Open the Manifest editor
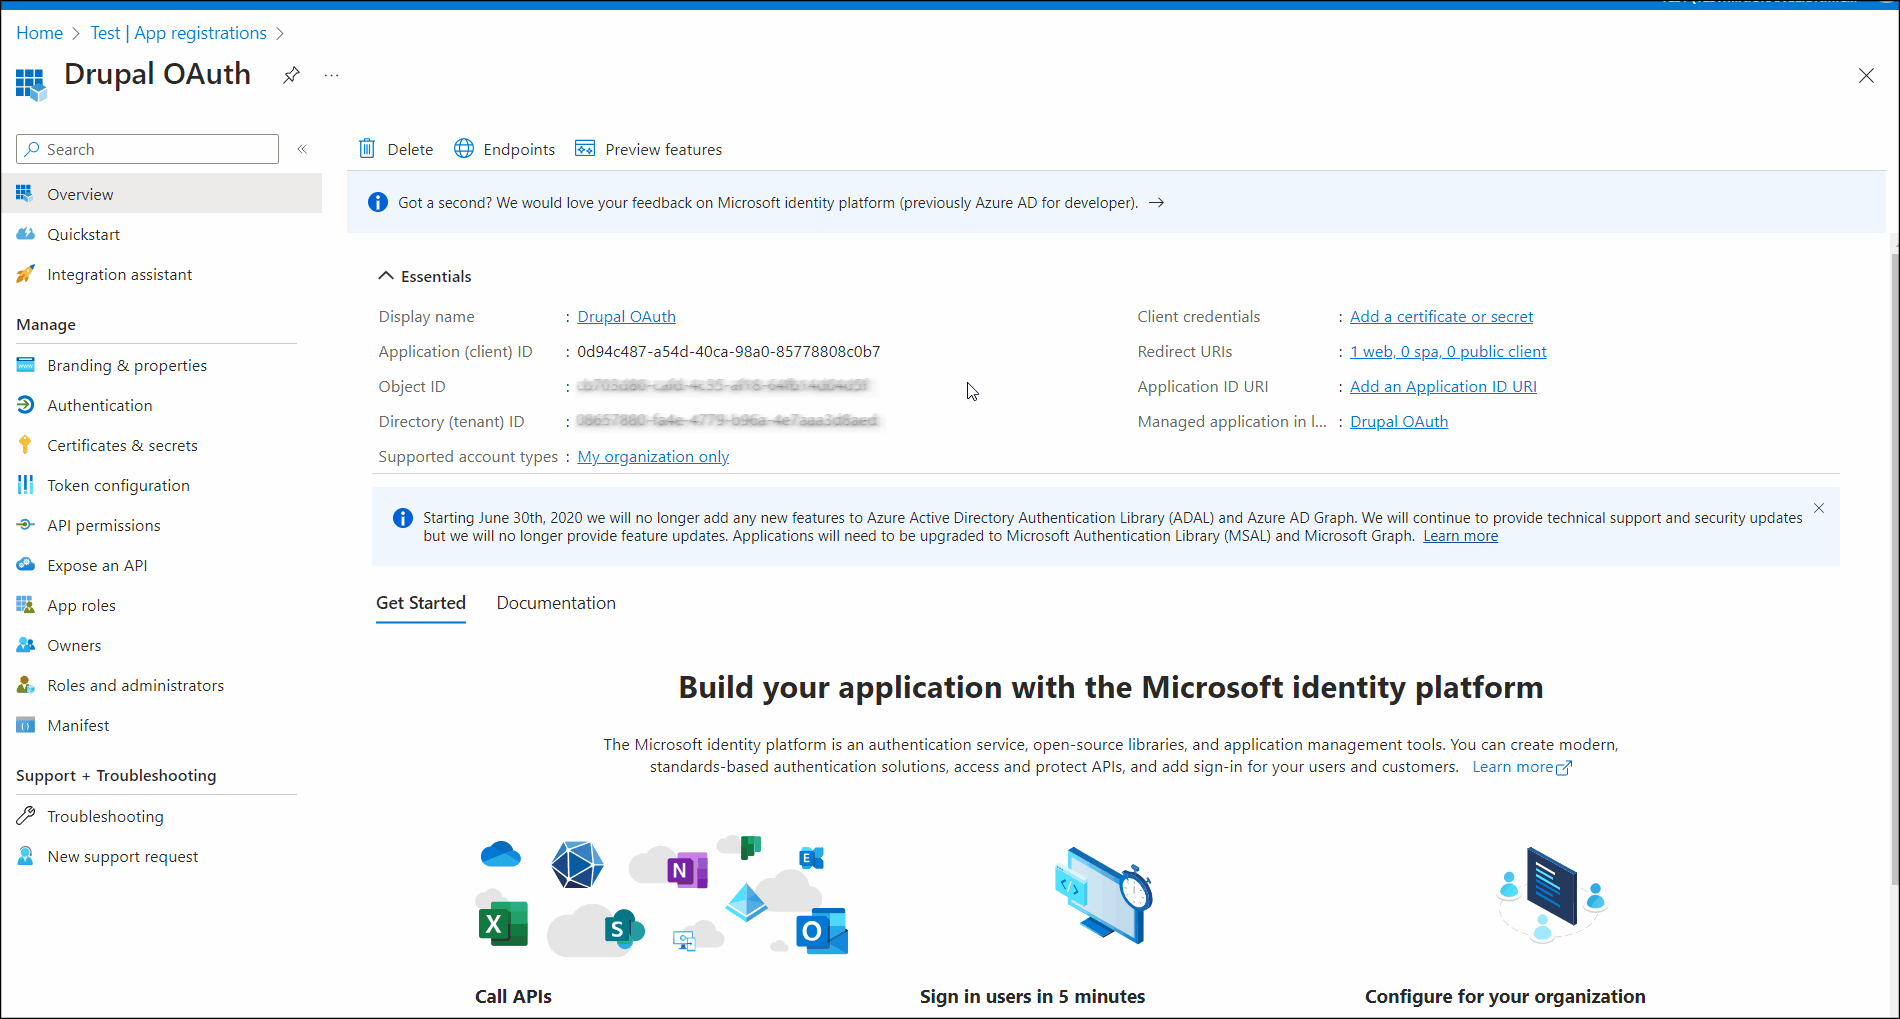Image resolution: width=1900 pixels, height=1019 pixels. tap(78, 724)
